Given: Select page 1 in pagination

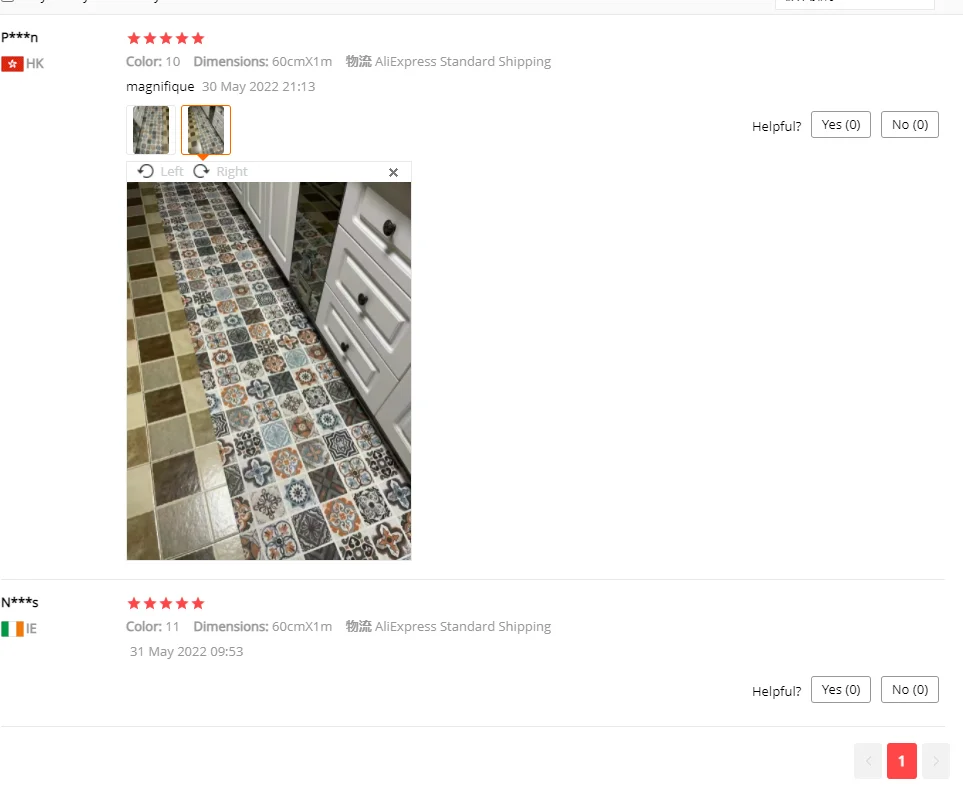Looking at the screenshot, I should click(x=902, y=761).
